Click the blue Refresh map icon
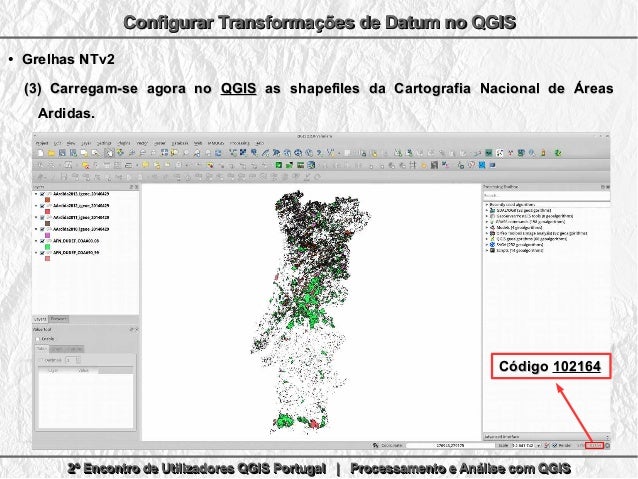 click(218, 153)
